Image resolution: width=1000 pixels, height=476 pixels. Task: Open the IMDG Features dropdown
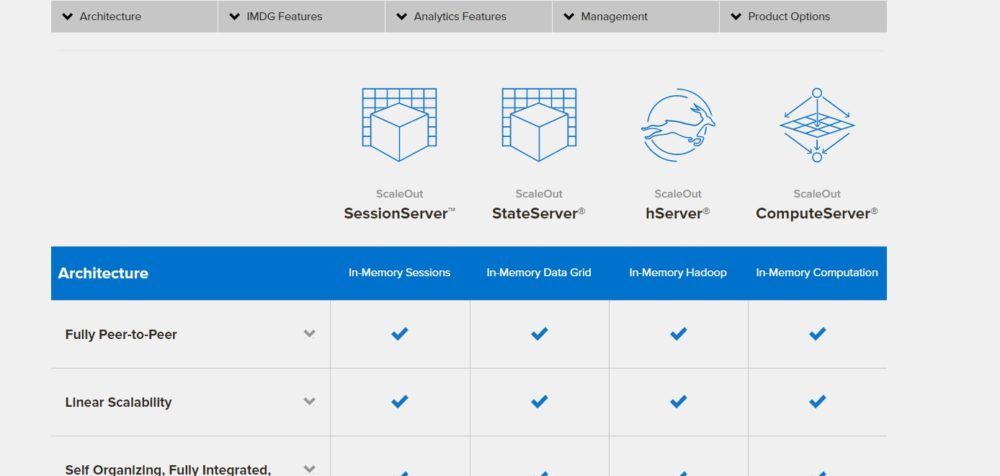point(301,16)
